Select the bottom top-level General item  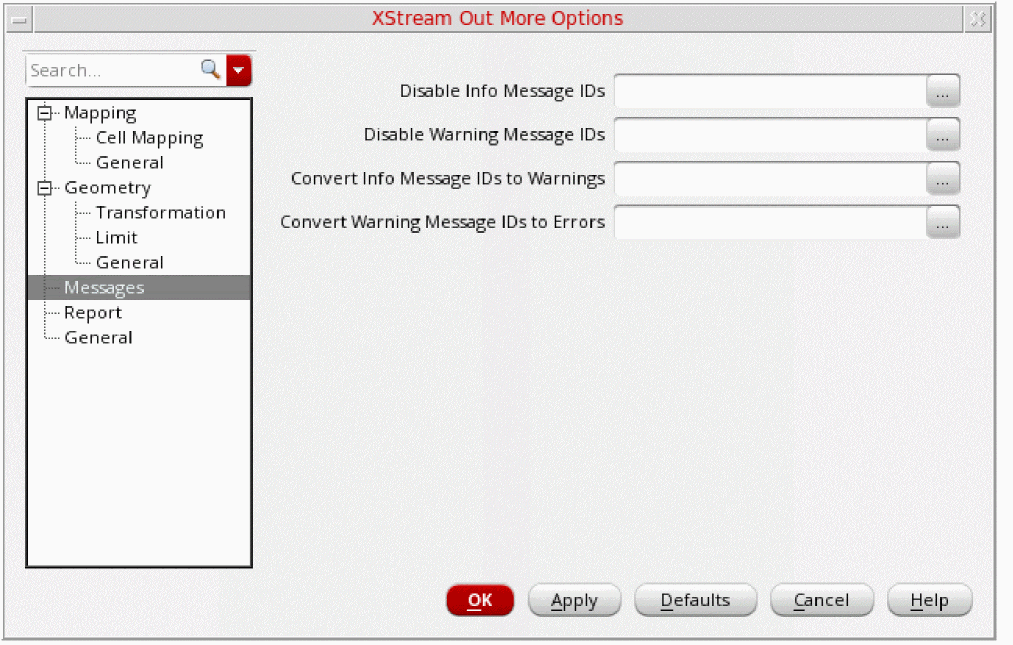pos(98,338)
